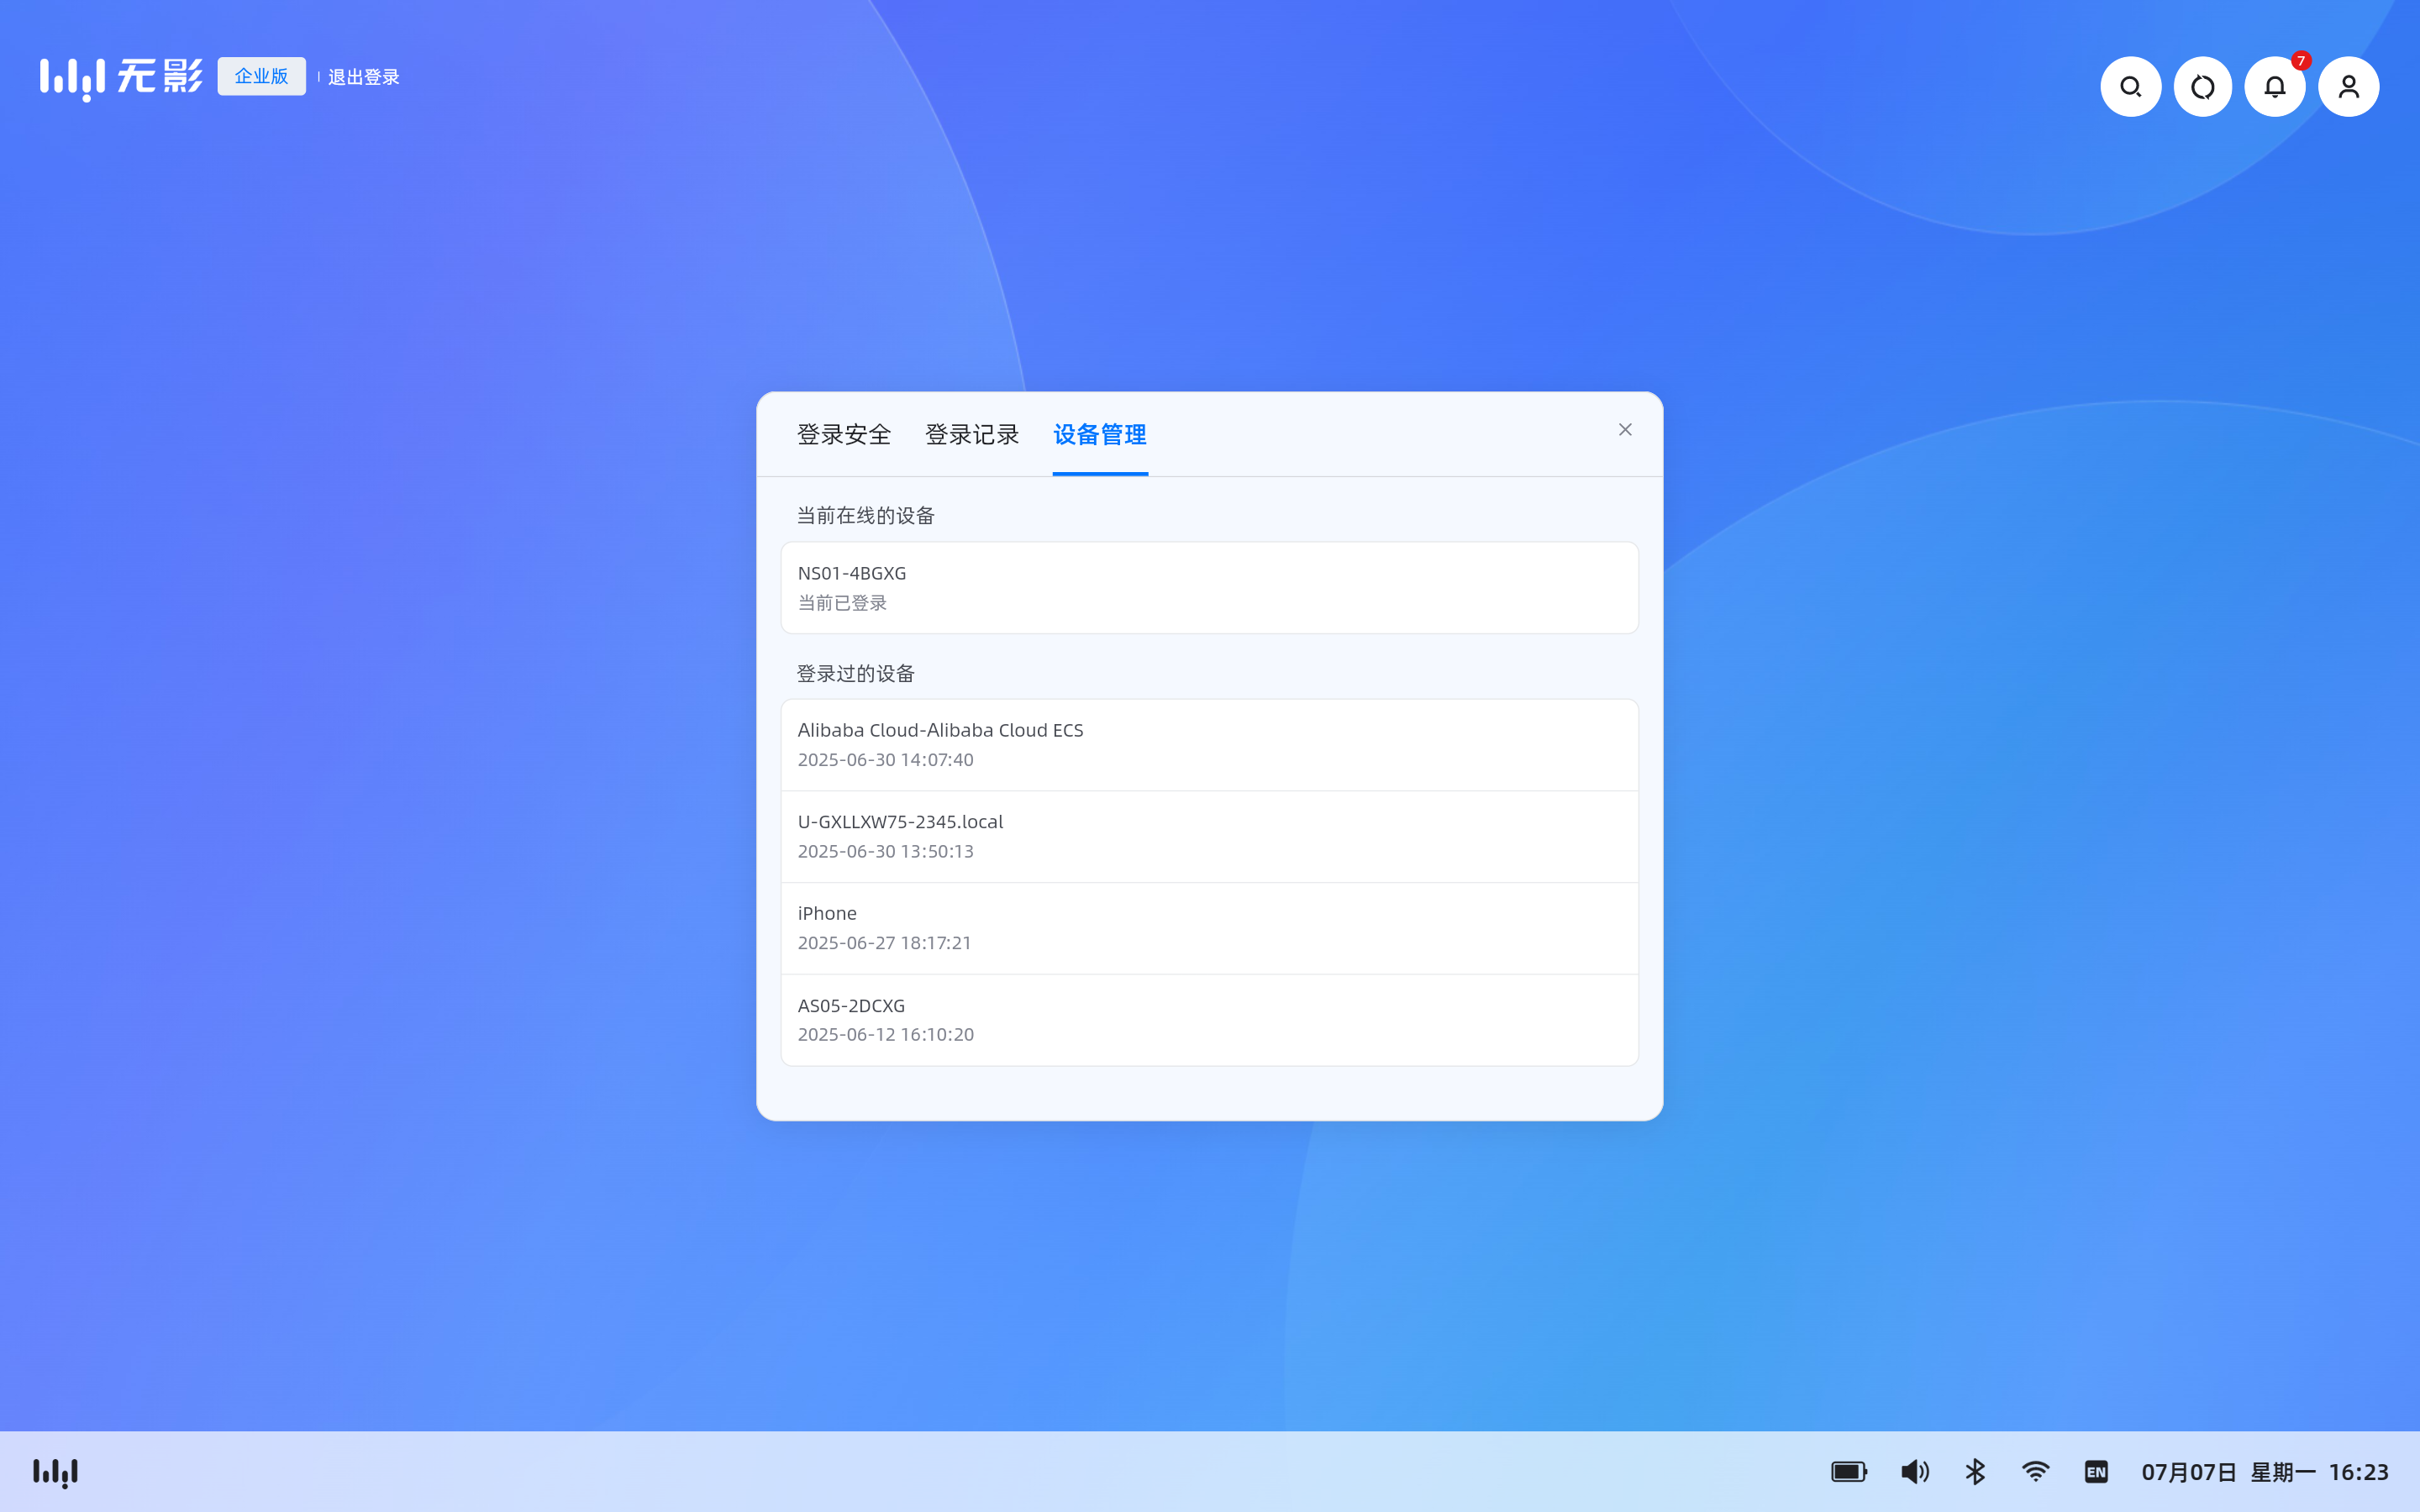Close the device management dialog

(x=1625, y=429)
